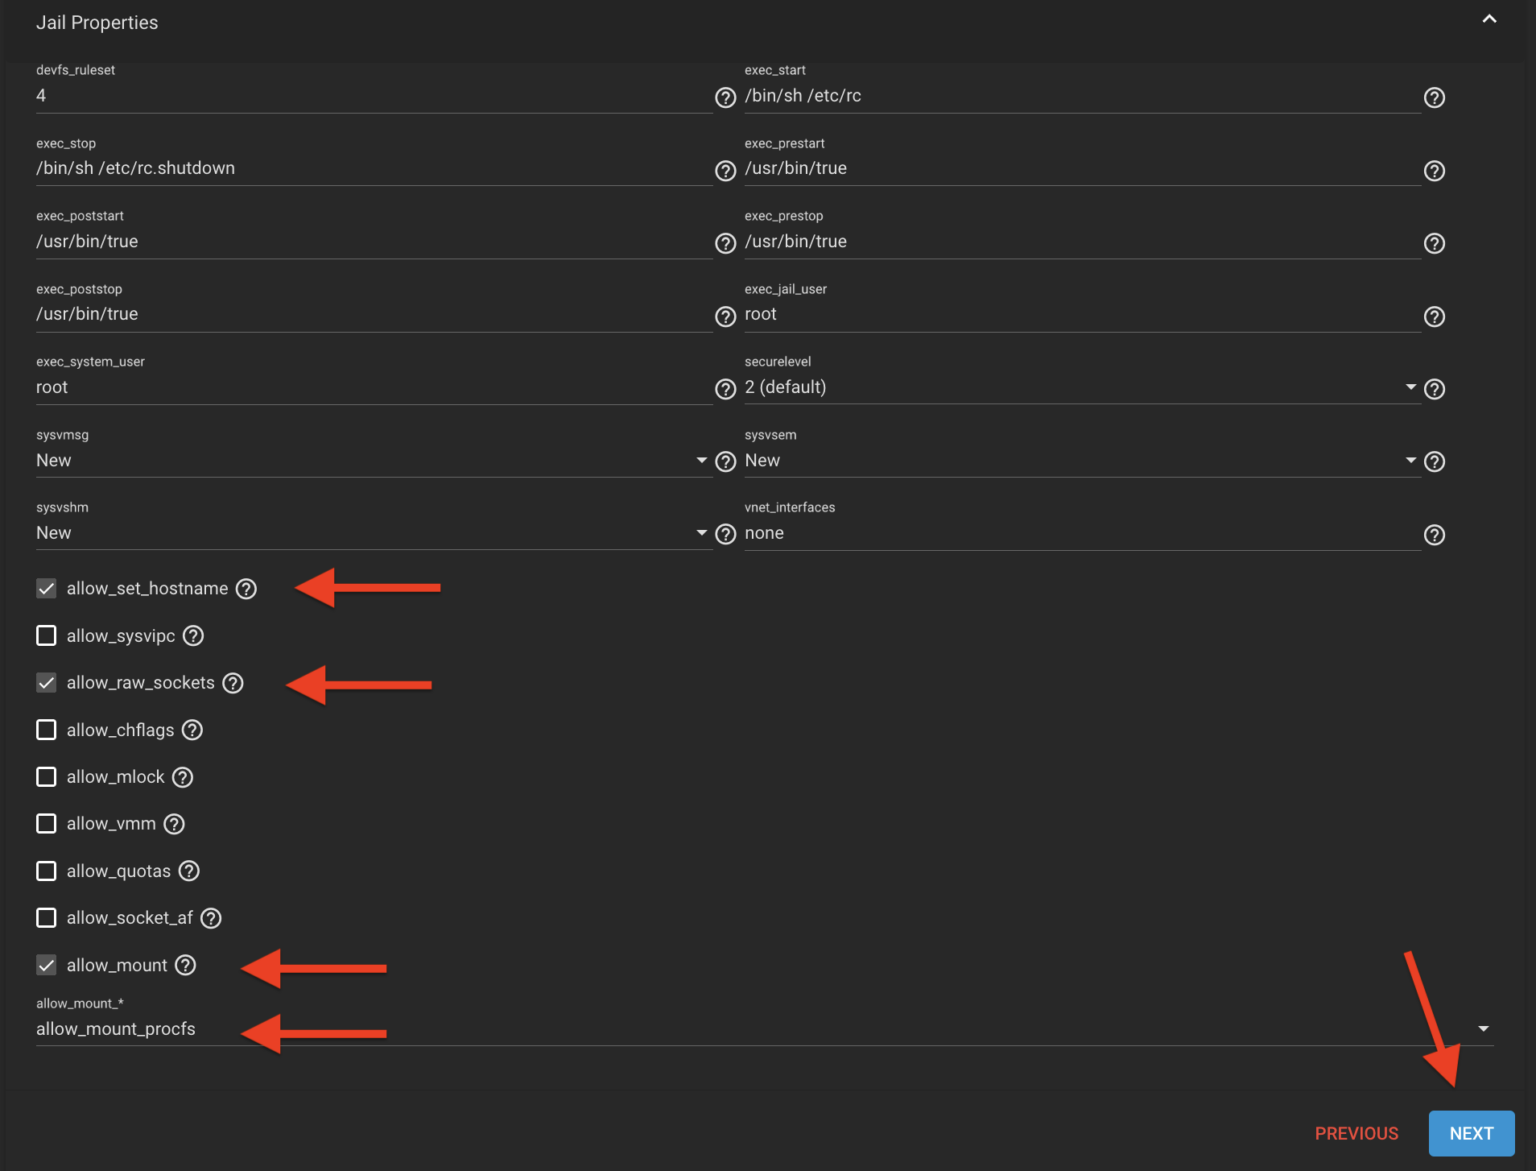Open help for exec_start field

1434,97
